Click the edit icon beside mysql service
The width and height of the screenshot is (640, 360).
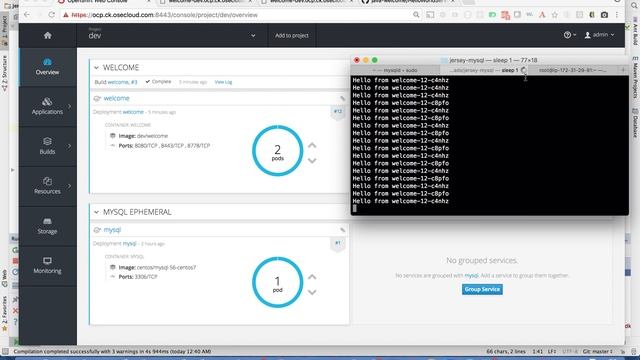point(342,230)
